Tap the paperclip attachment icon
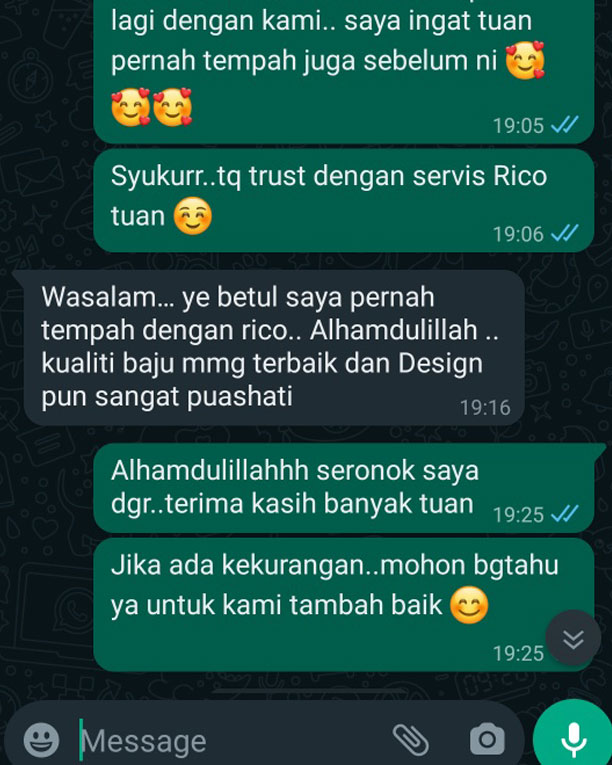Viewport: 612px width, 765px height. pyautogui.click(x=410, y=740)
